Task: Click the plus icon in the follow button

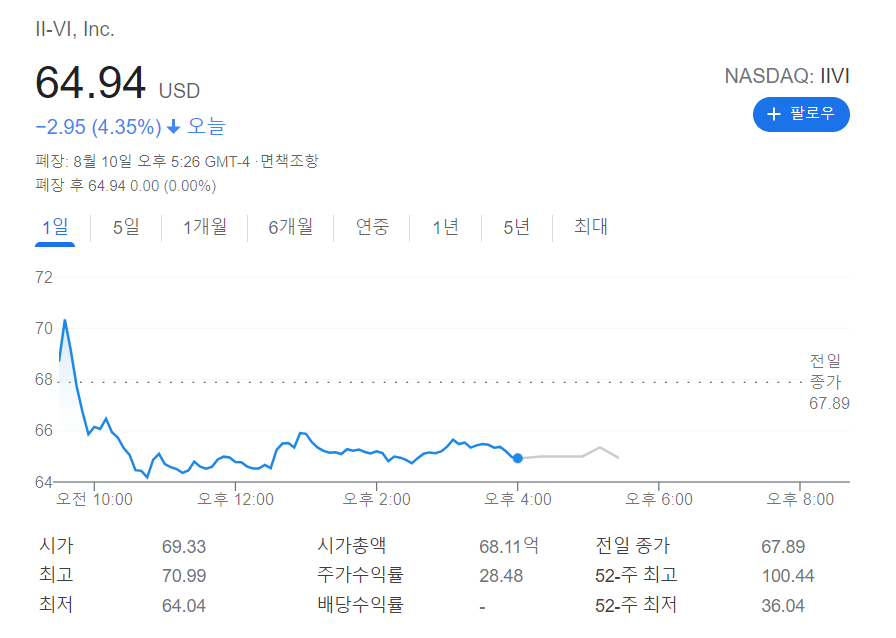Action: [774, 114]
